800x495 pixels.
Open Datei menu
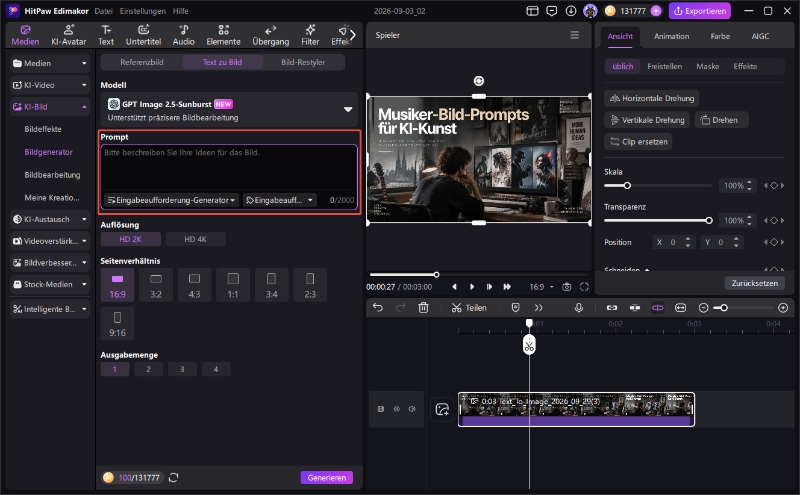coord(103,11)
